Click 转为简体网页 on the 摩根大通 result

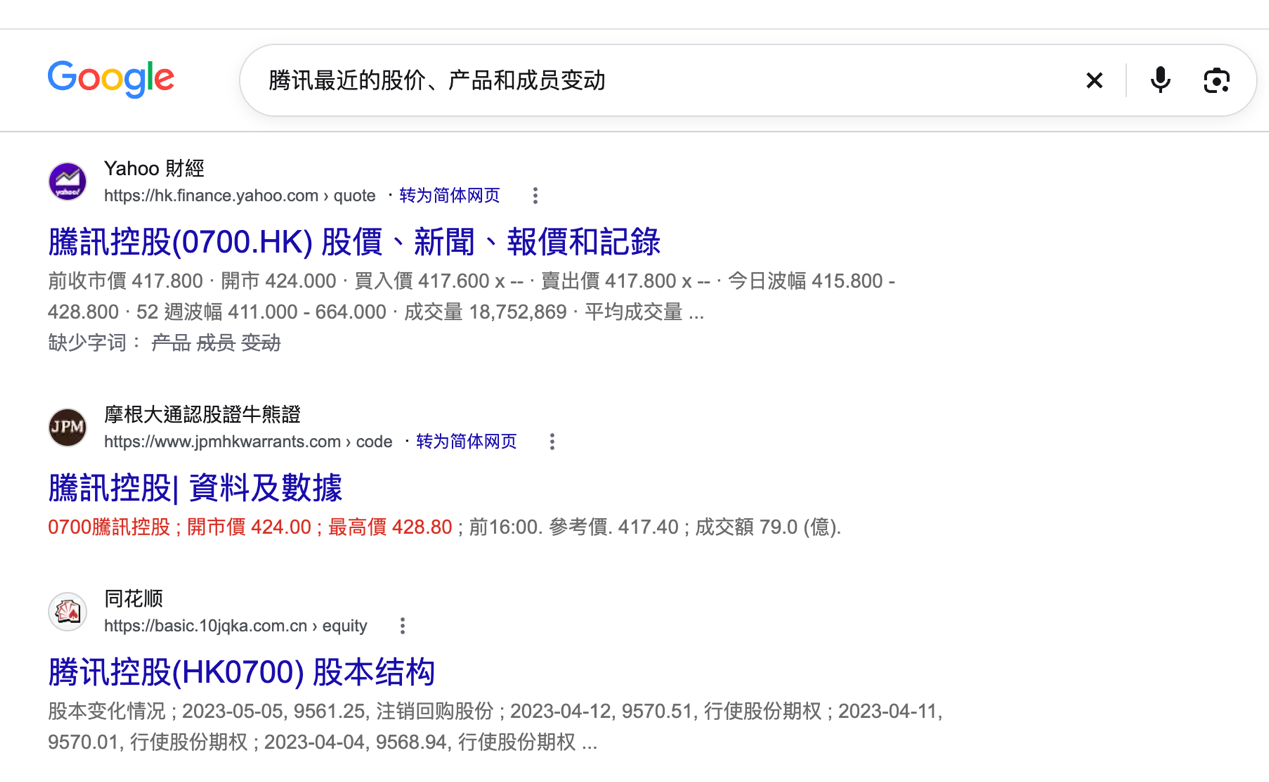tap(466, 442)
